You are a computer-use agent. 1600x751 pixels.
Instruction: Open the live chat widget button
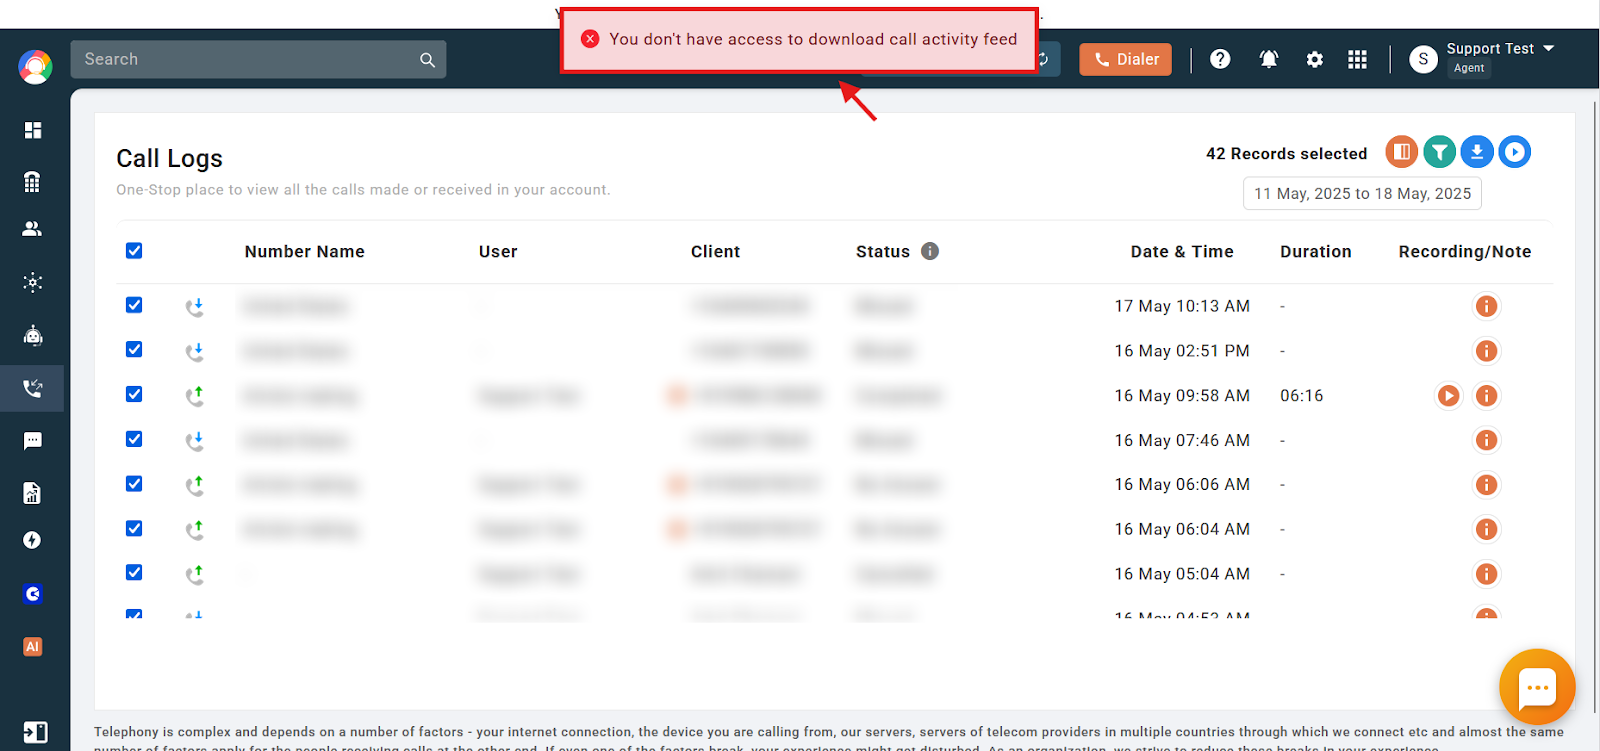pyautogui.click(x=1537, y=687)
